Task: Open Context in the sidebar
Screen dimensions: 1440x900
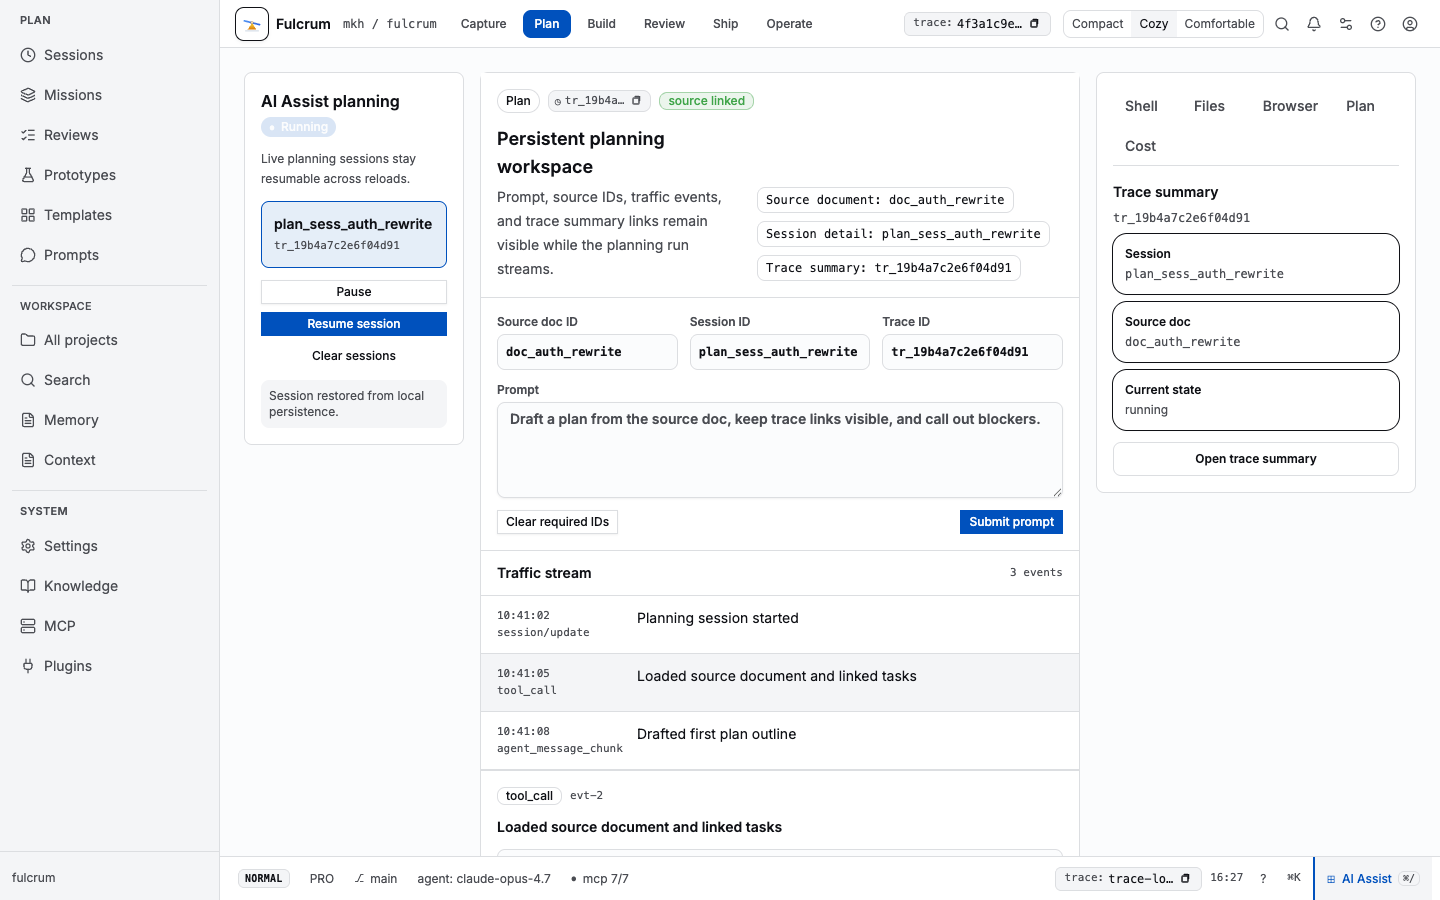Action: click(x=110, y=460)
